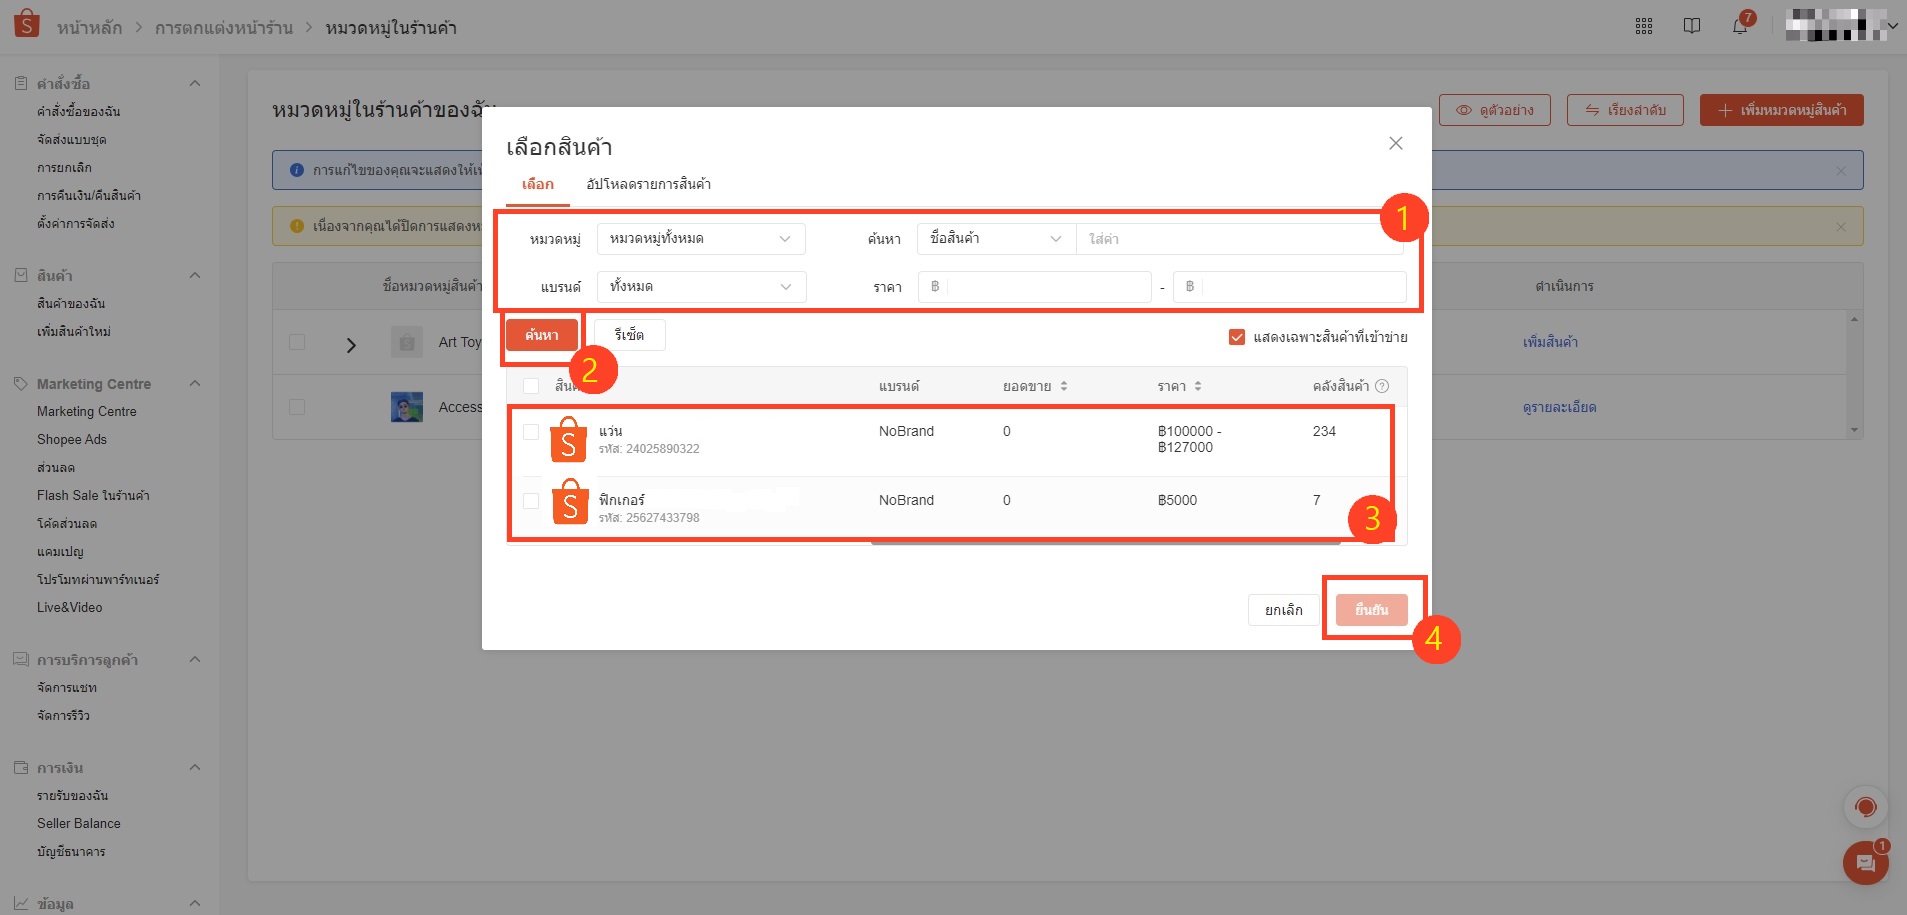Image resolution: width=1907 pixels, height=915 pixels.
Task: Toggle select-all products checkbox in header
Action: click(x=531, y=386)
